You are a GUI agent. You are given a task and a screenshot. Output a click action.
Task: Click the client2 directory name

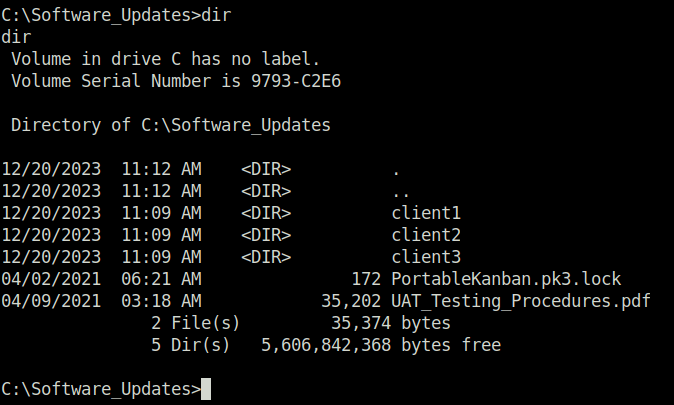[426, 235]
